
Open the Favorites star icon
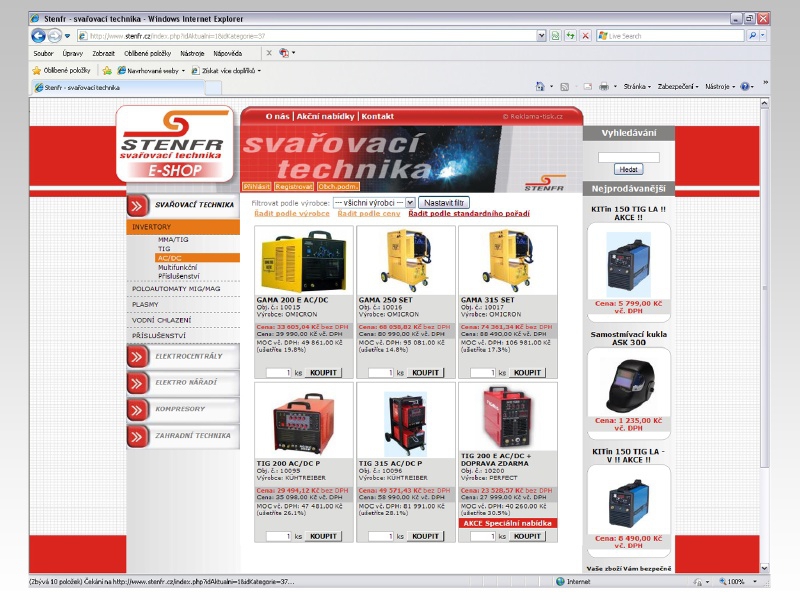37,70
